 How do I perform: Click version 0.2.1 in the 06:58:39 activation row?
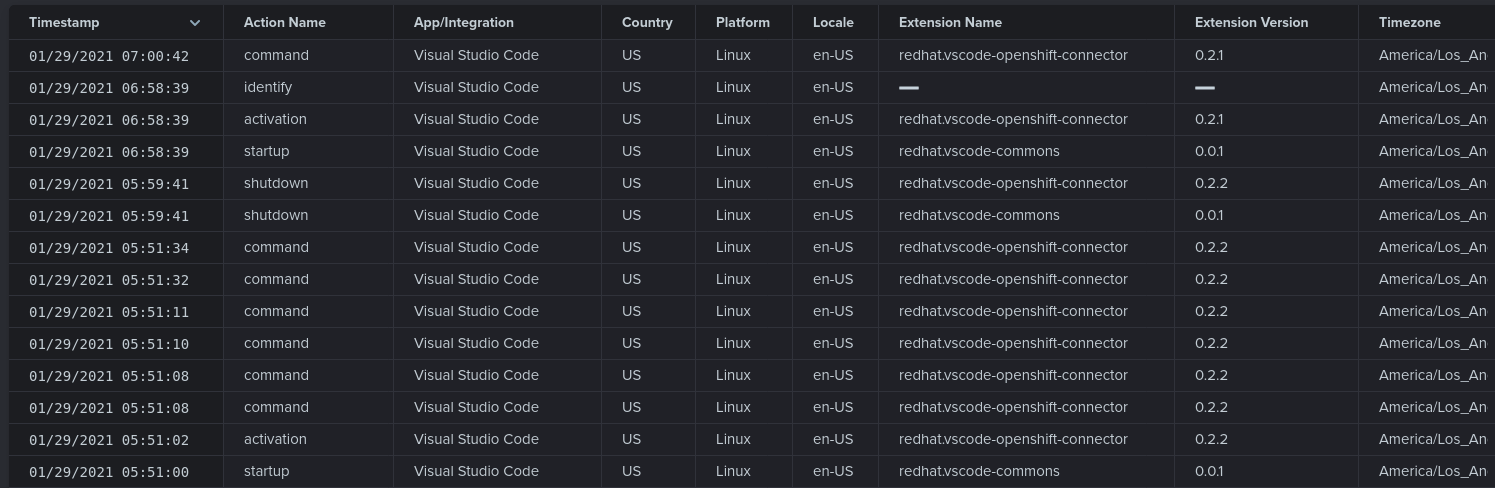[x=1209, y=119]
